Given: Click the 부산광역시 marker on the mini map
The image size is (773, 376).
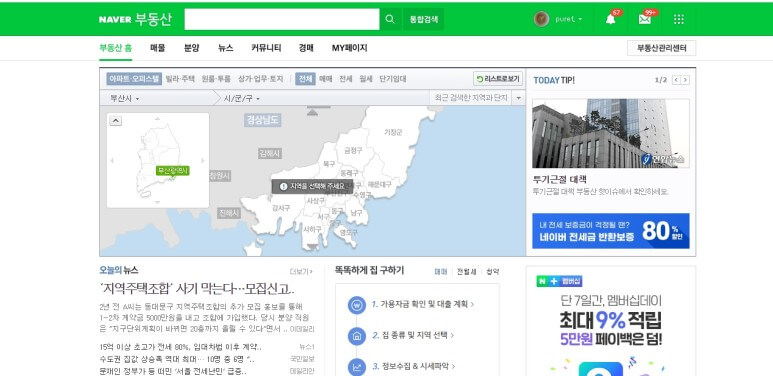Looking at the screenshot, I should [173, 171].
